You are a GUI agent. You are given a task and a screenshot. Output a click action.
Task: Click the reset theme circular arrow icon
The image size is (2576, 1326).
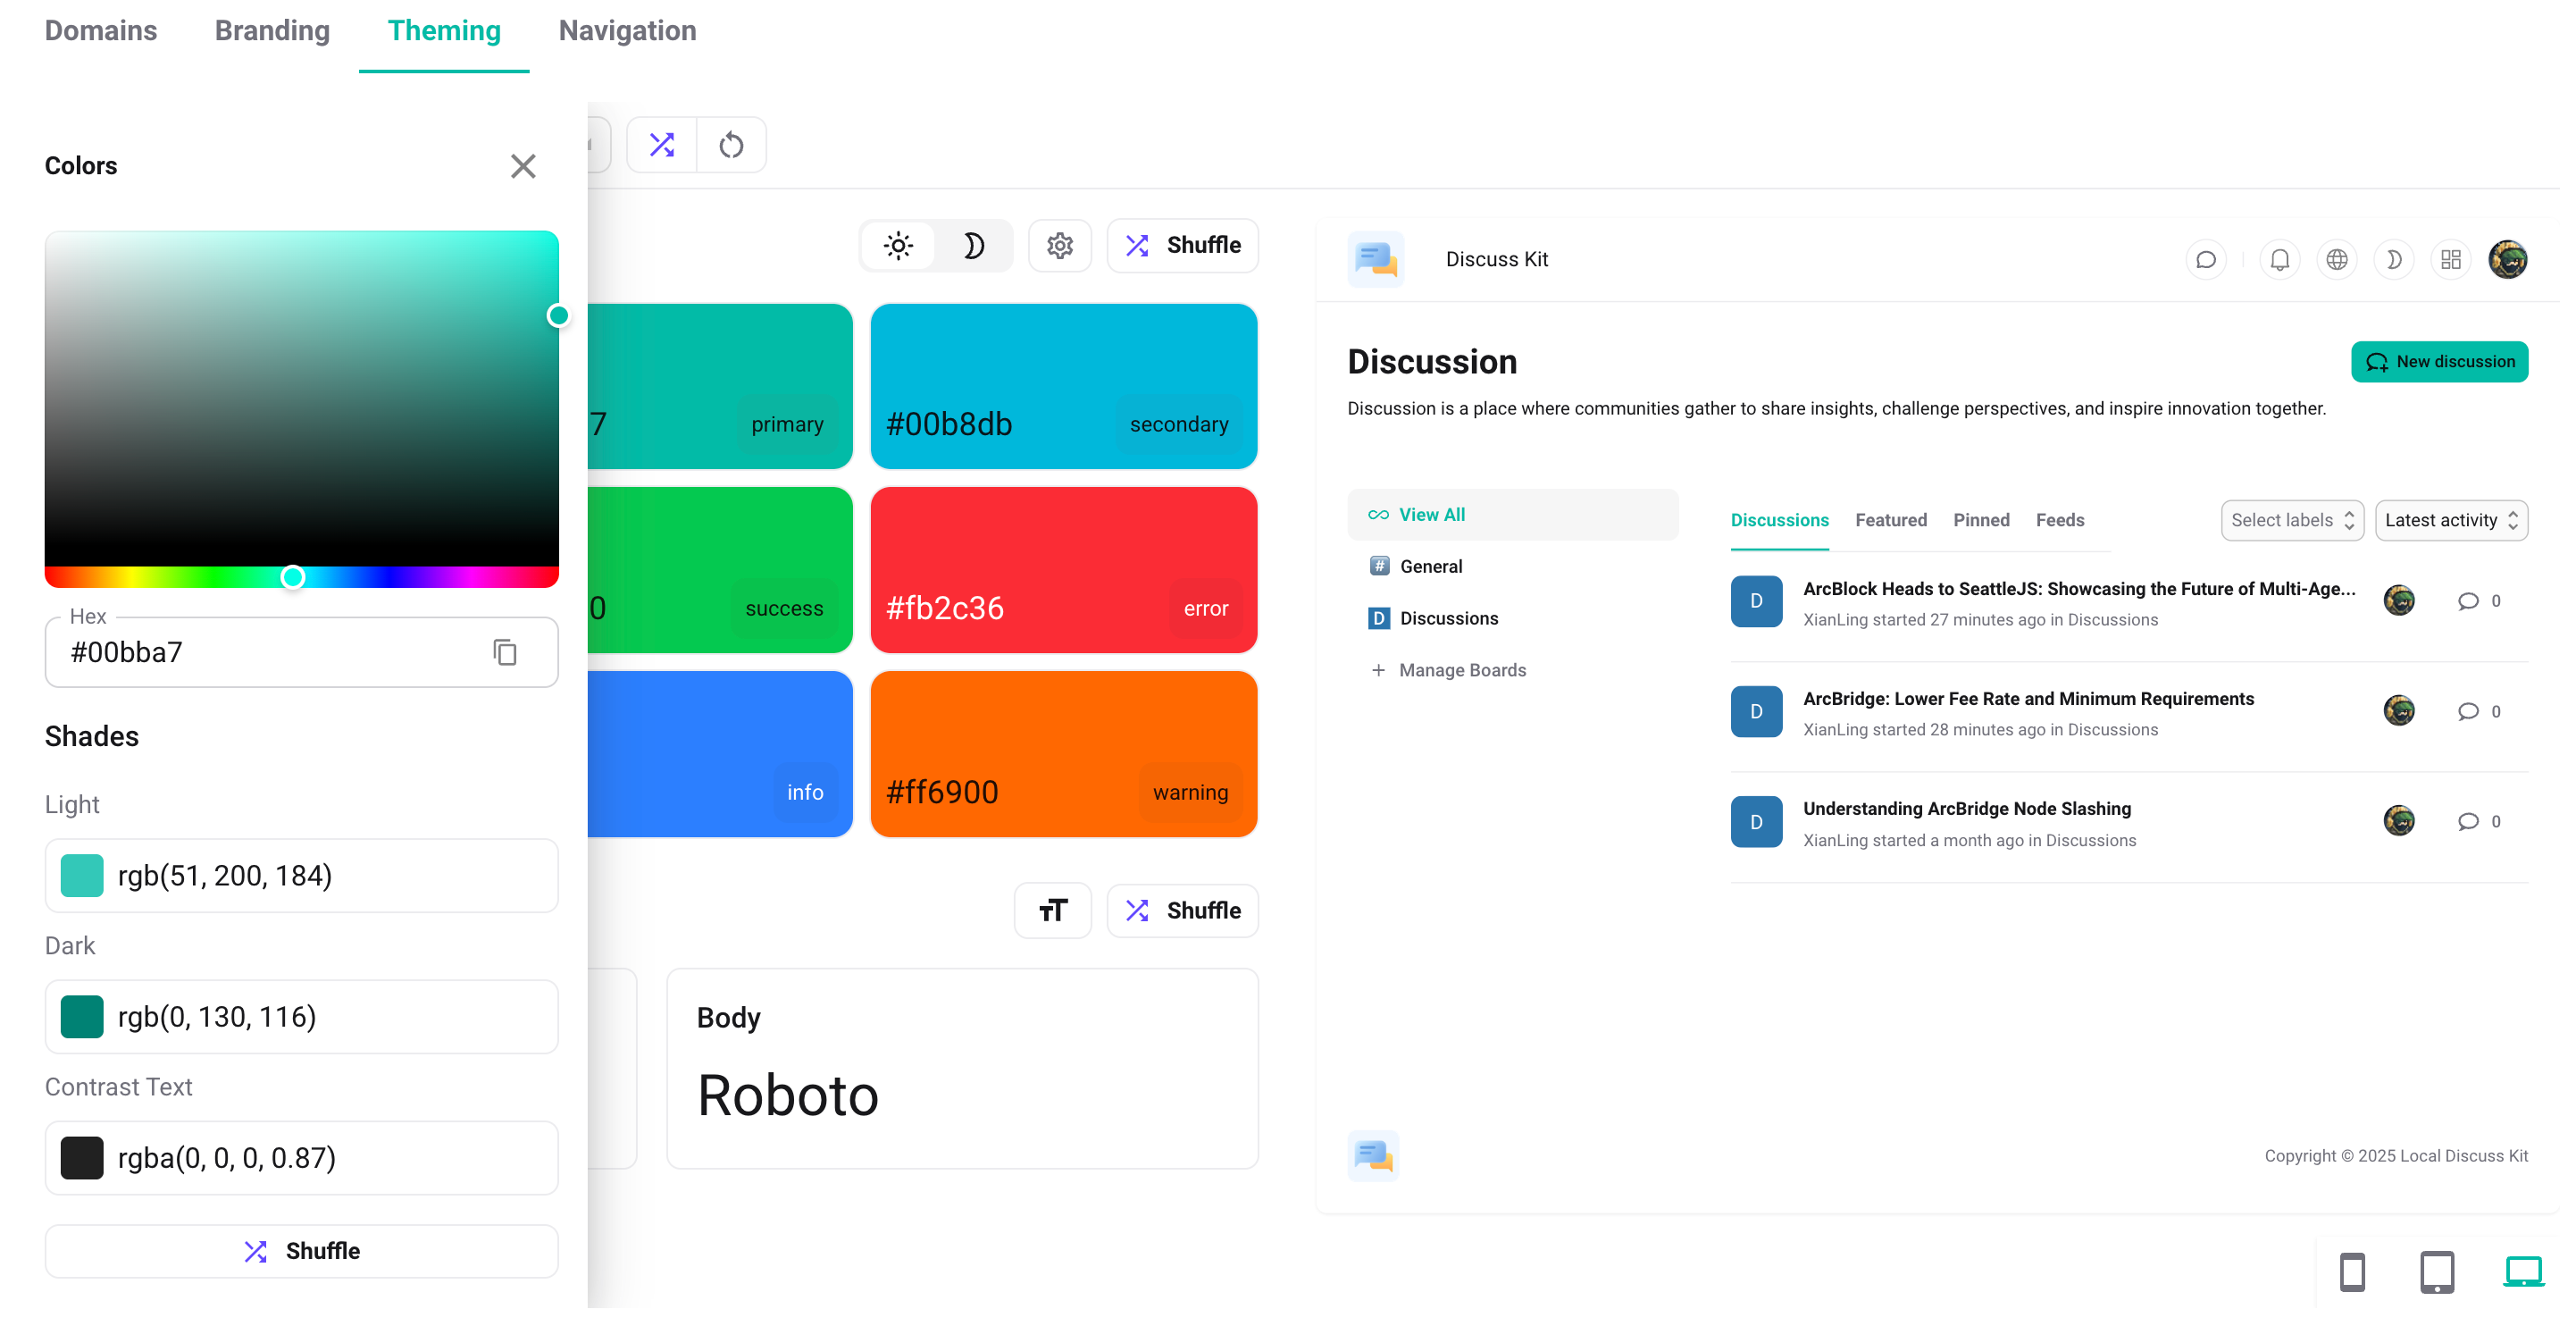point(731,145)
